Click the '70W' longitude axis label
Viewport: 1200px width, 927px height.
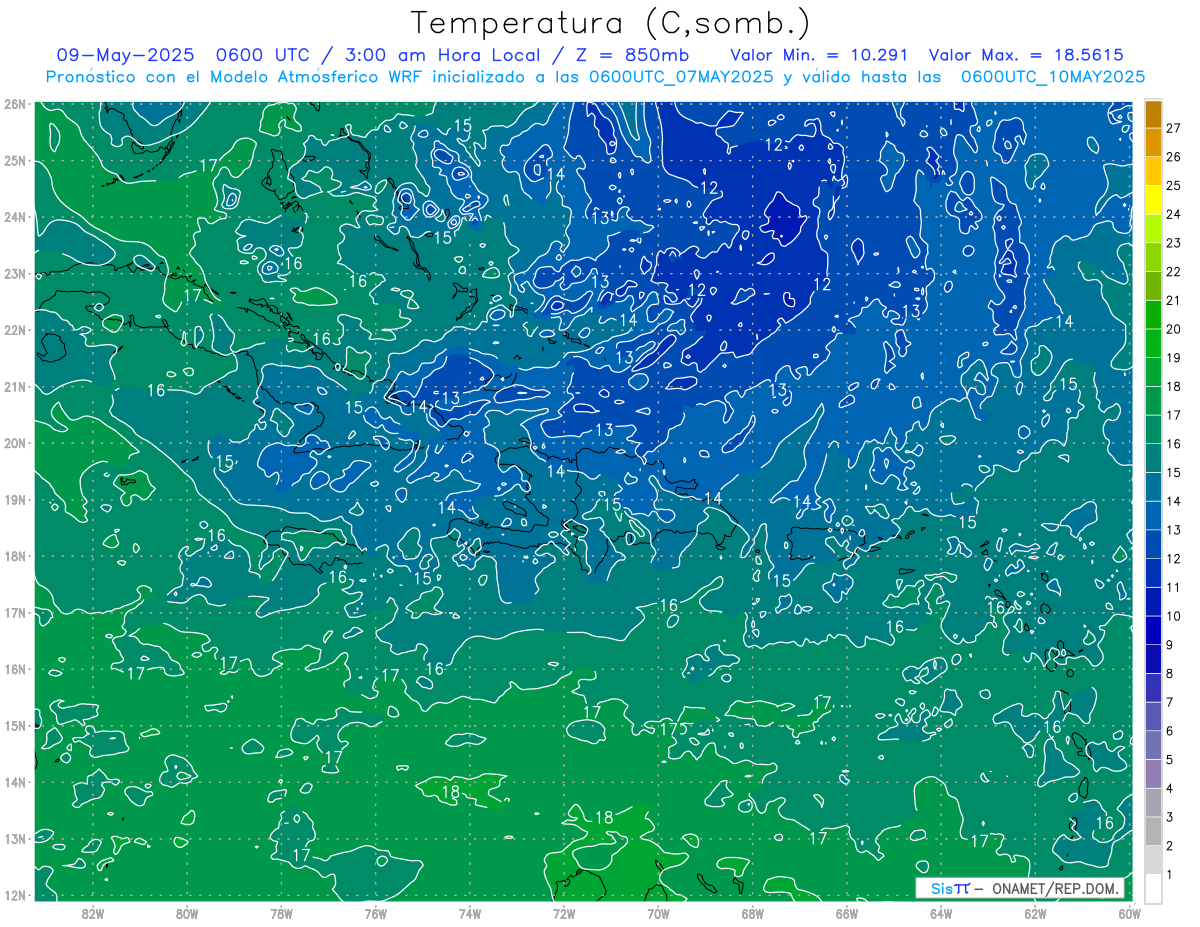click(x=658, y=912)
